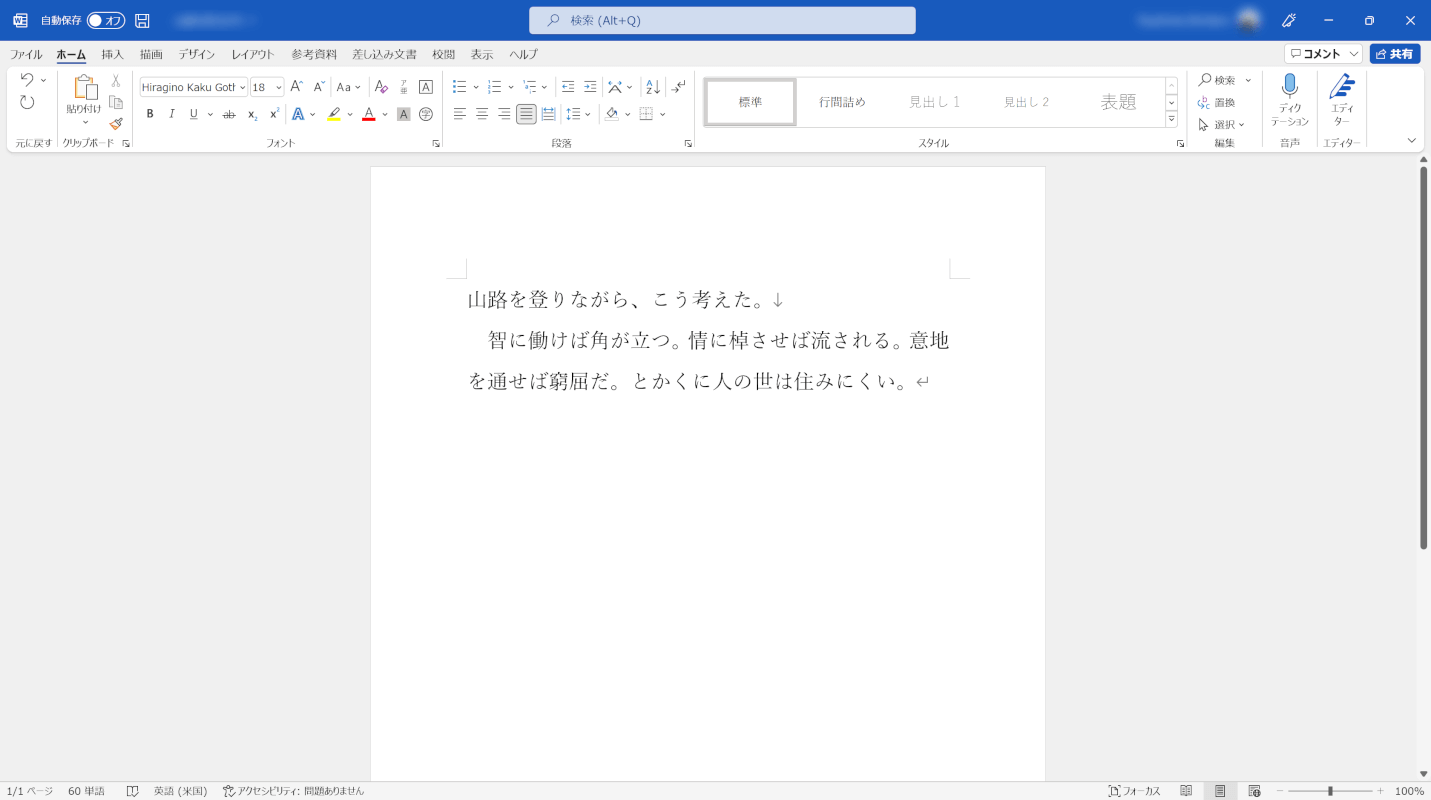The height and width of the screenshot is (800, 1431).
Task: Show or hide paragraph marks
Action: tap(679, 87)
